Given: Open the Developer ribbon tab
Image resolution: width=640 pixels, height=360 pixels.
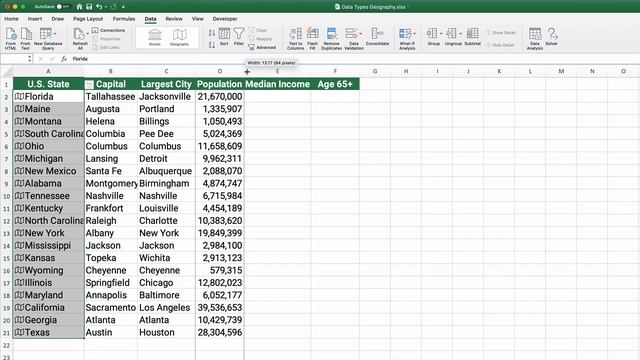Looking at the screenshot, I should (225, 19).
